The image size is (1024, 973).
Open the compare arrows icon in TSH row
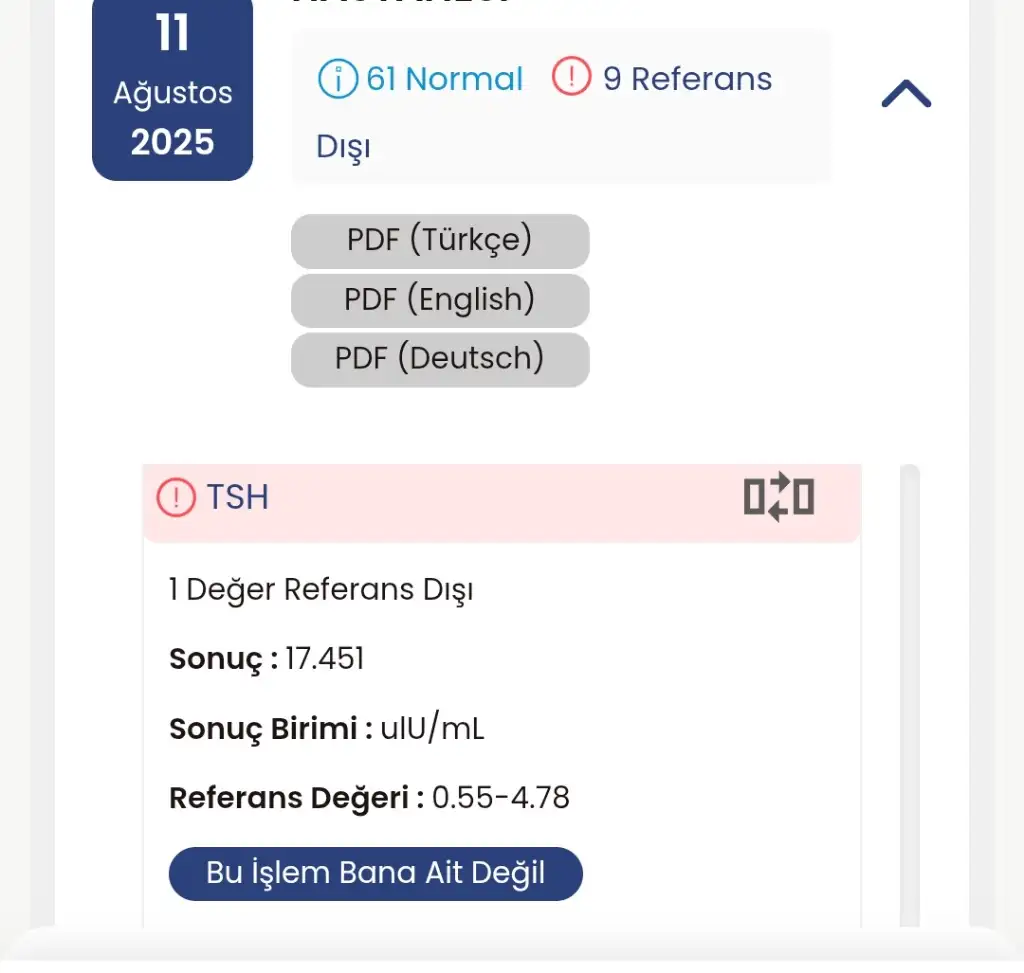pos(779,497)
